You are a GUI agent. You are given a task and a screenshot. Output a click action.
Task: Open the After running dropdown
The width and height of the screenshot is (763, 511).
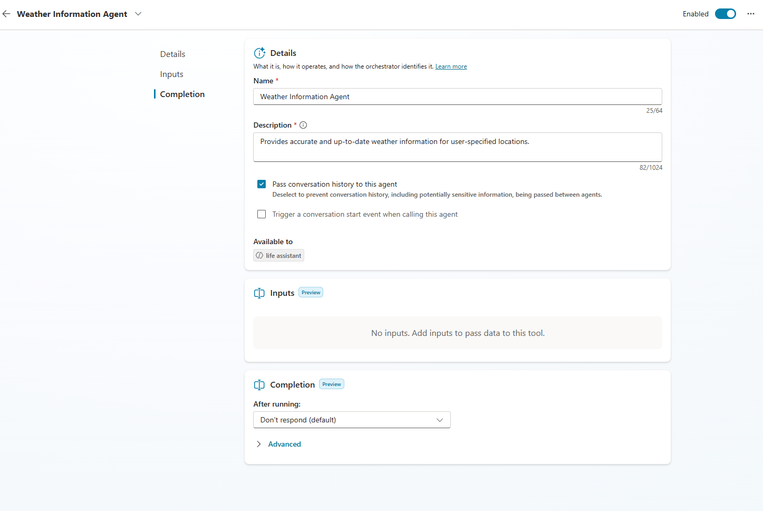click(x=352, y=420)
